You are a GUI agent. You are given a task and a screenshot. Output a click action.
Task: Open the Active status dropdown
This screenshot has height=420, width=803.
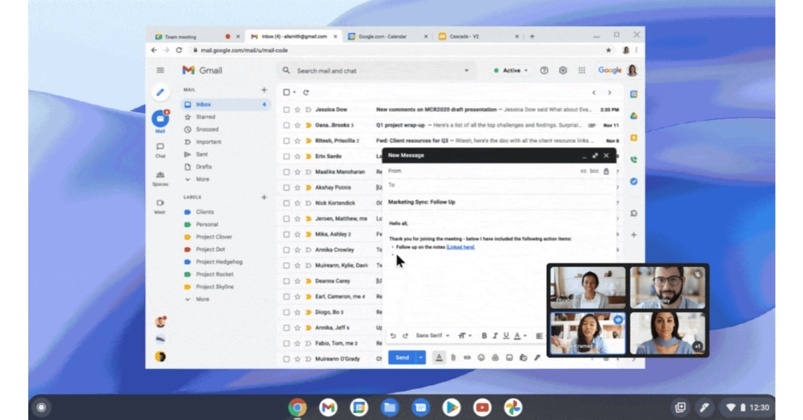point(510,71)
